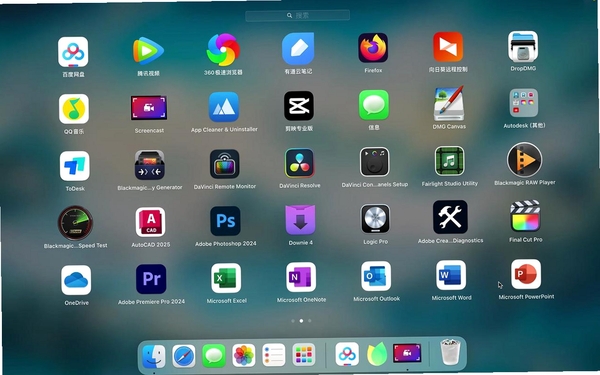Screen dimensions: 600x375
Task: Launch Logic Pro
Action: (x=375, y=219)
